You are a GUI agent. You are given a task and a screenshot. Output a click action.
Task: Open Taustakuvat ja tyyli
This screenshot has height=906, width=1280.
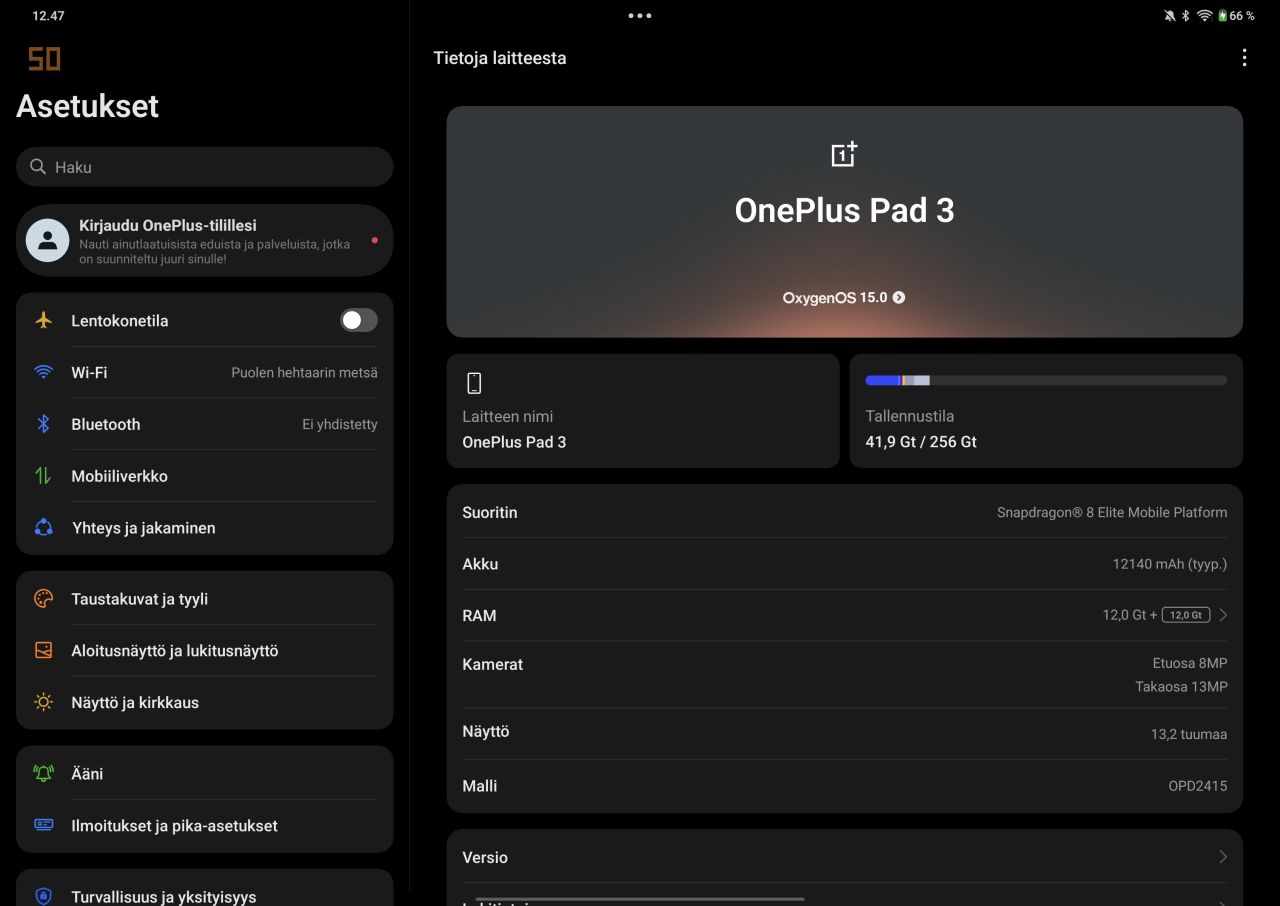tap(204, 599)
